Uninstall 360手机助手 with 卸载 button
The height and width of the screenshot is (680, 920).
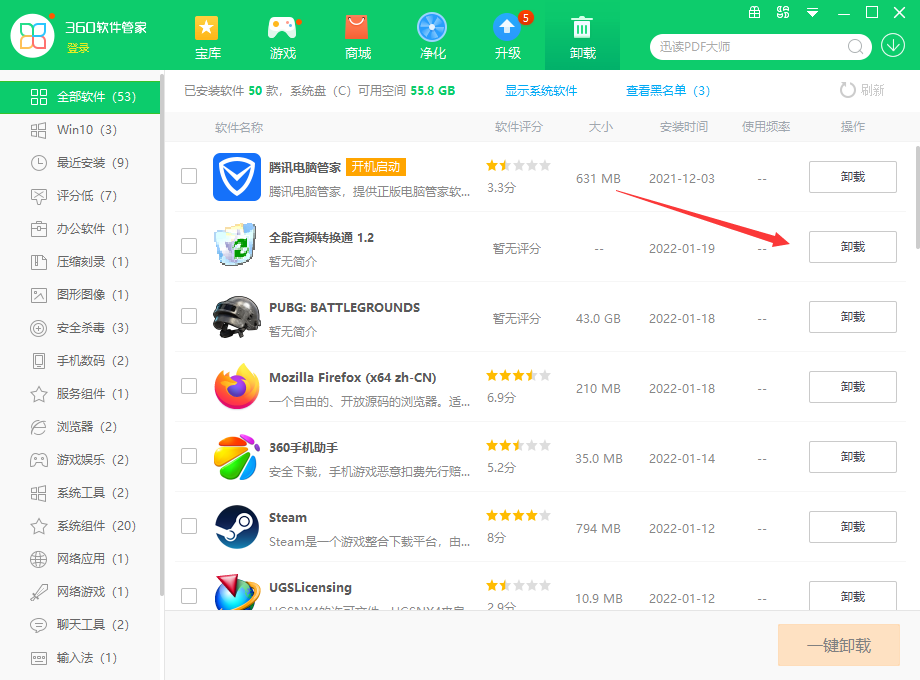853,456
